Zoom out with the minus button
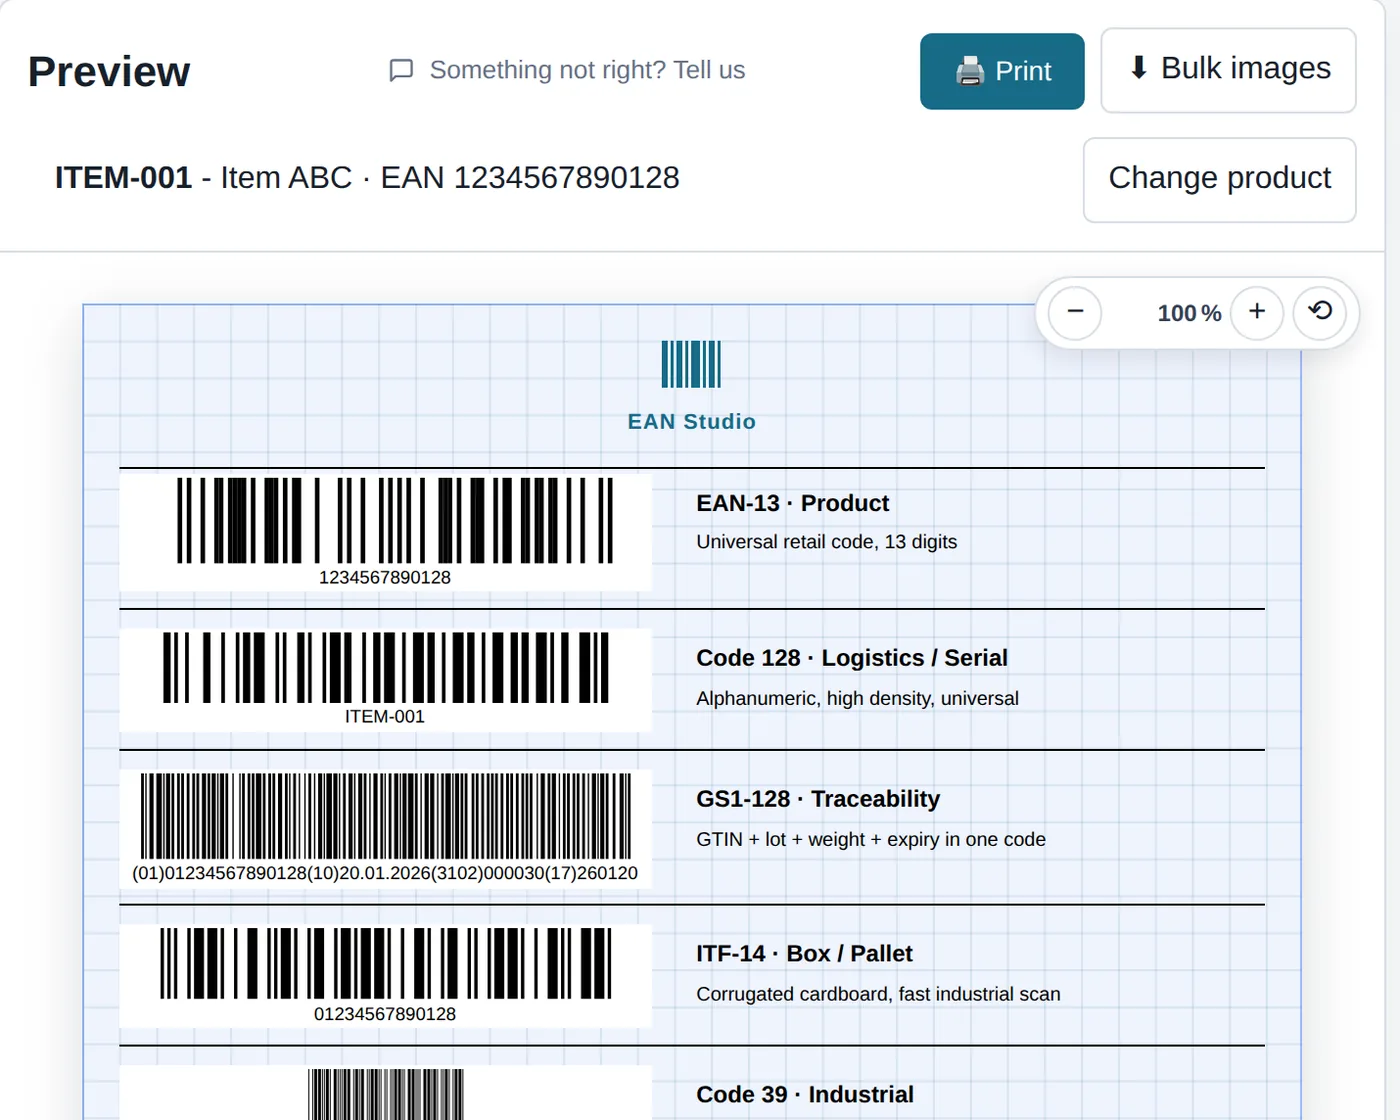 [x=1075, y=312]
